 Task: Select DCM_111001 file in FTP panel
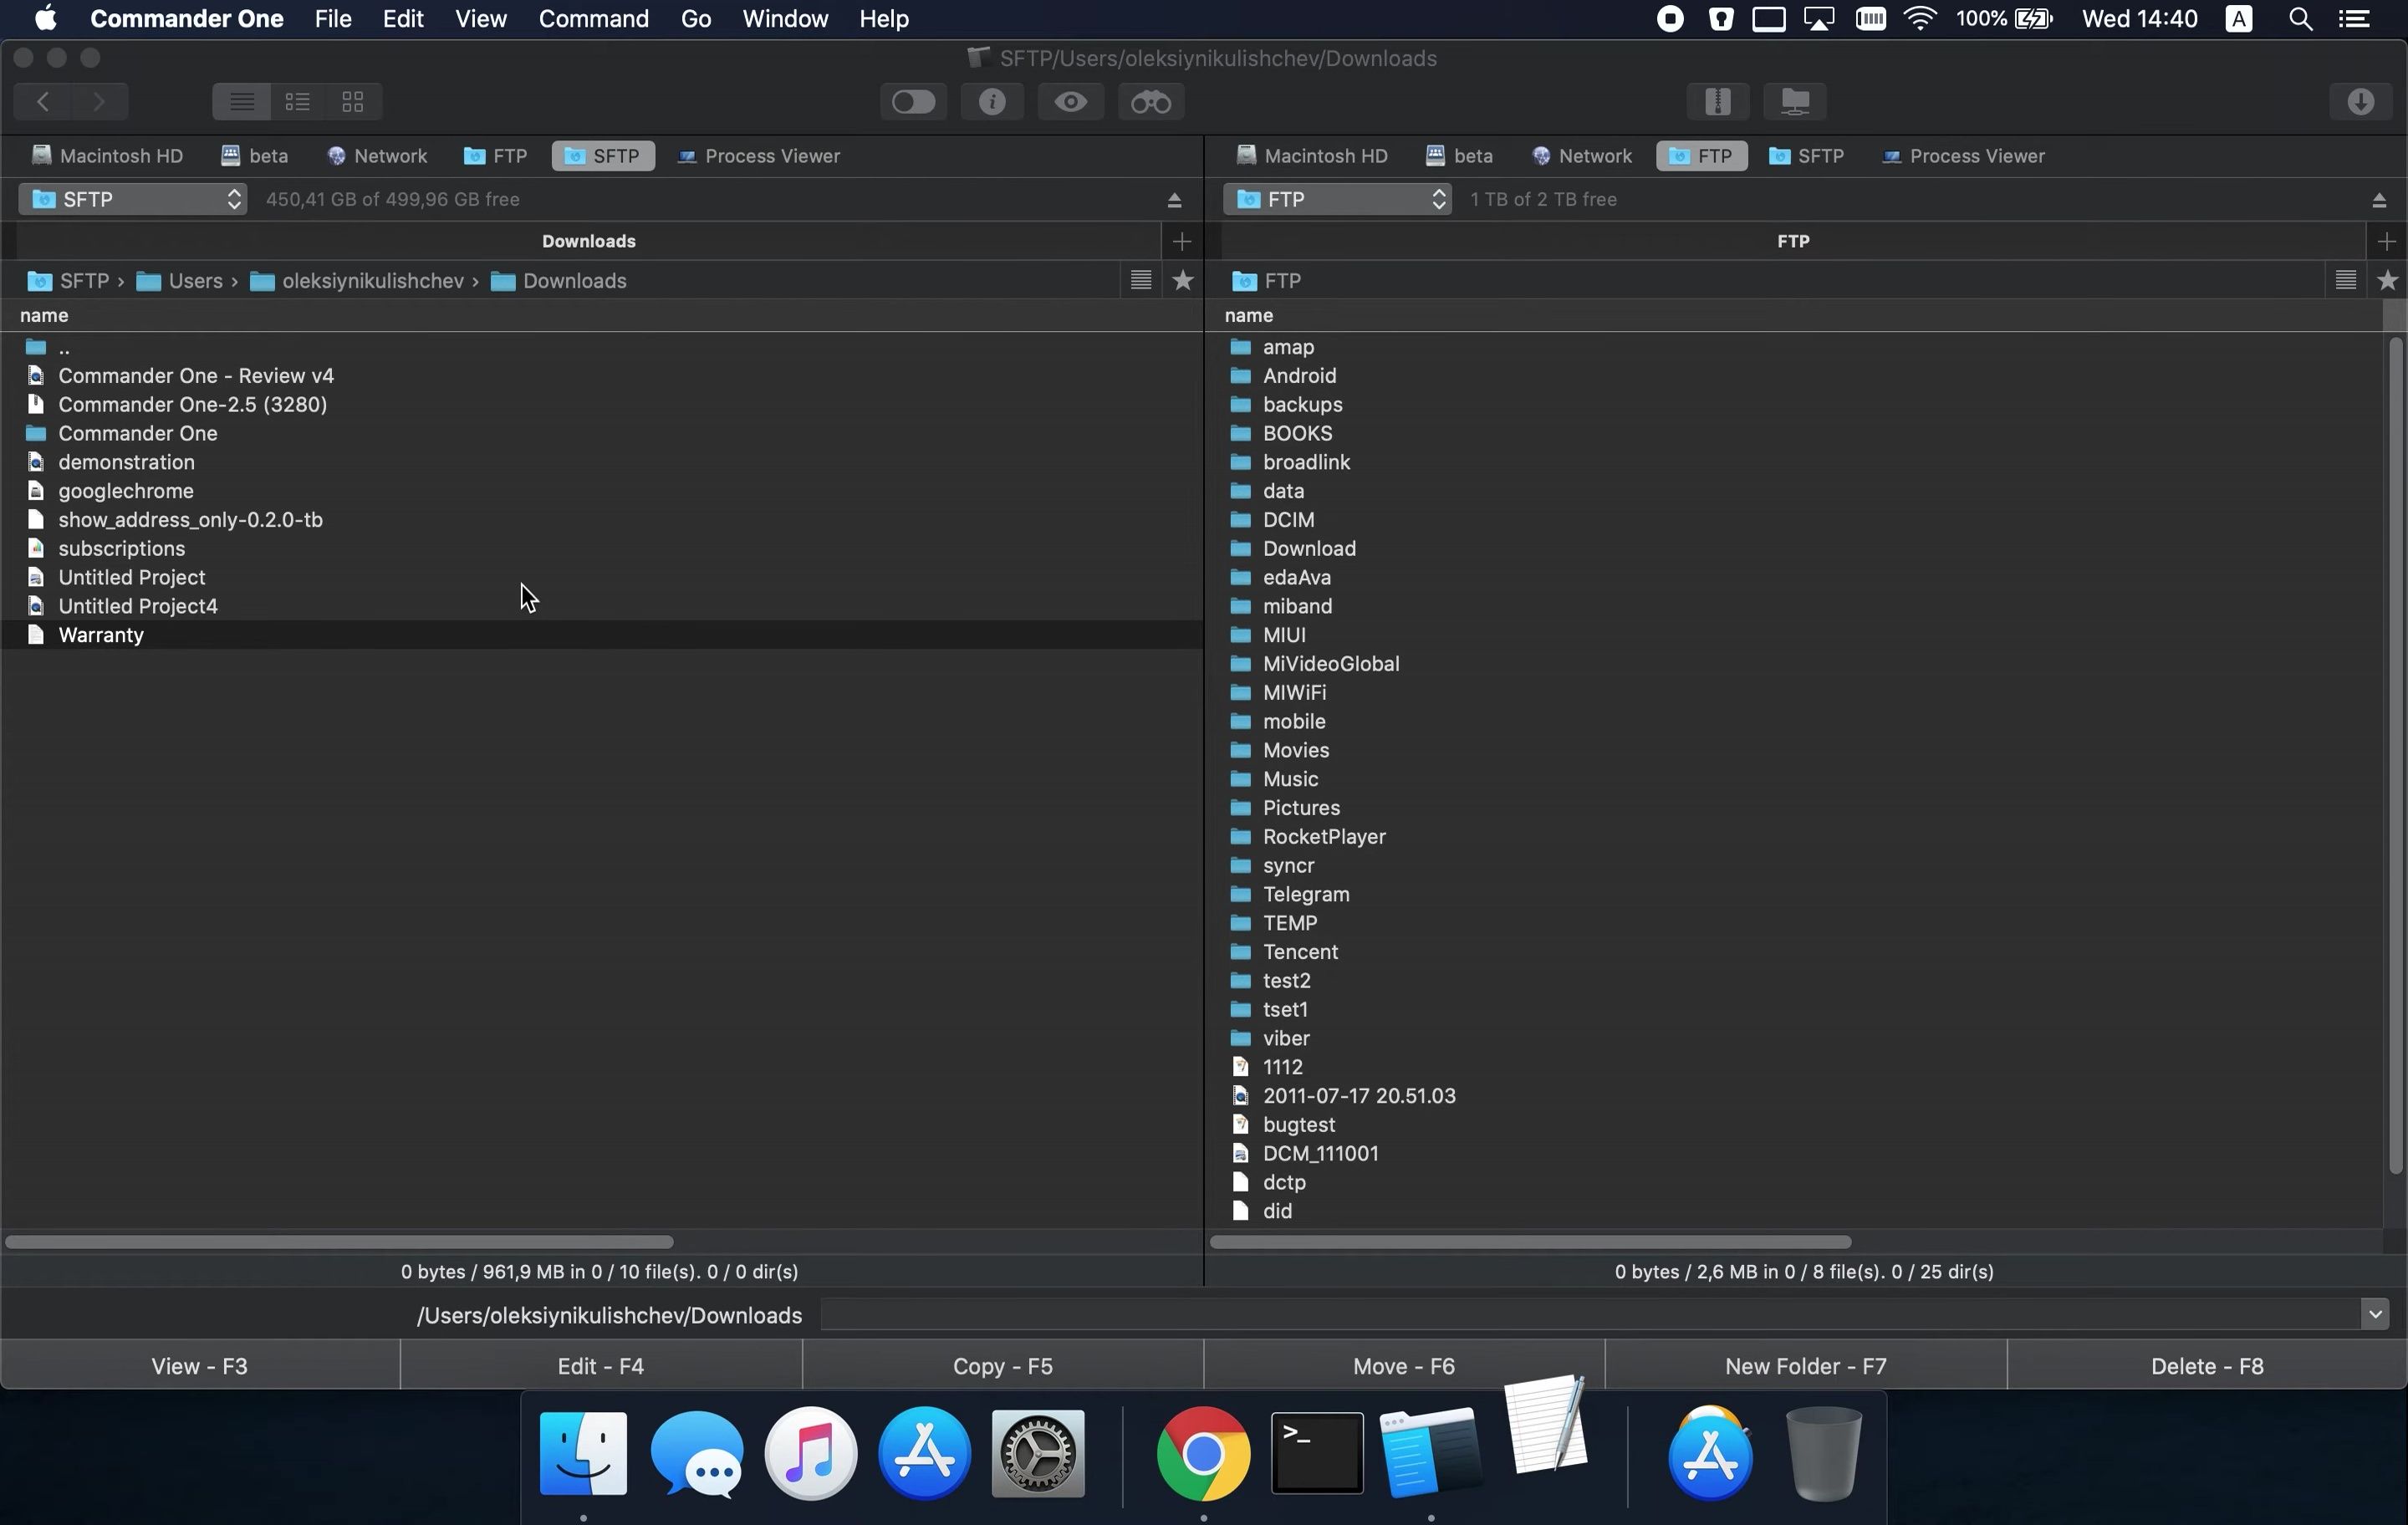(x=1795, y=1153)
